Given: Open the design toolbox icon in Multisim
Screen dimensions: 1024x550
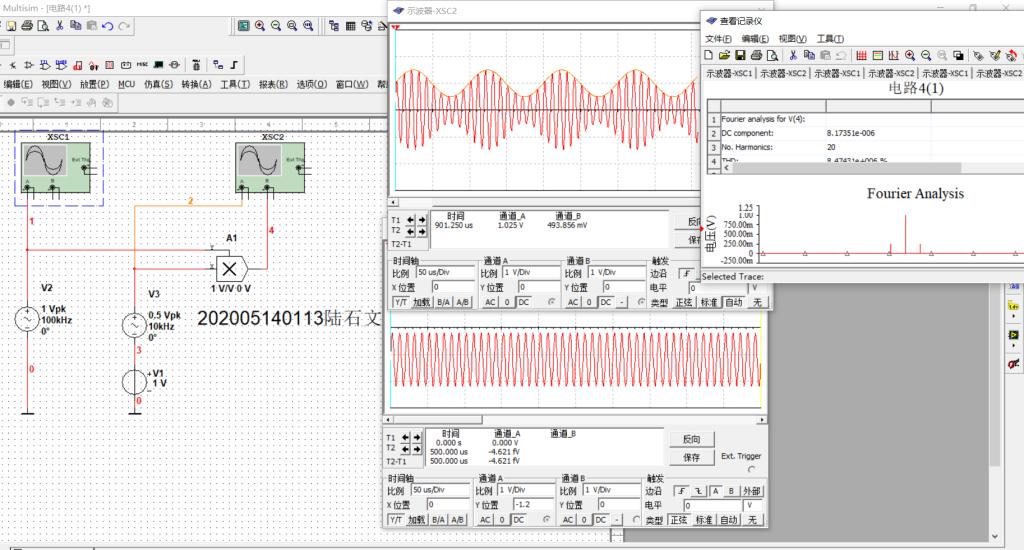Looking at the screenshot, I should 334,25.
